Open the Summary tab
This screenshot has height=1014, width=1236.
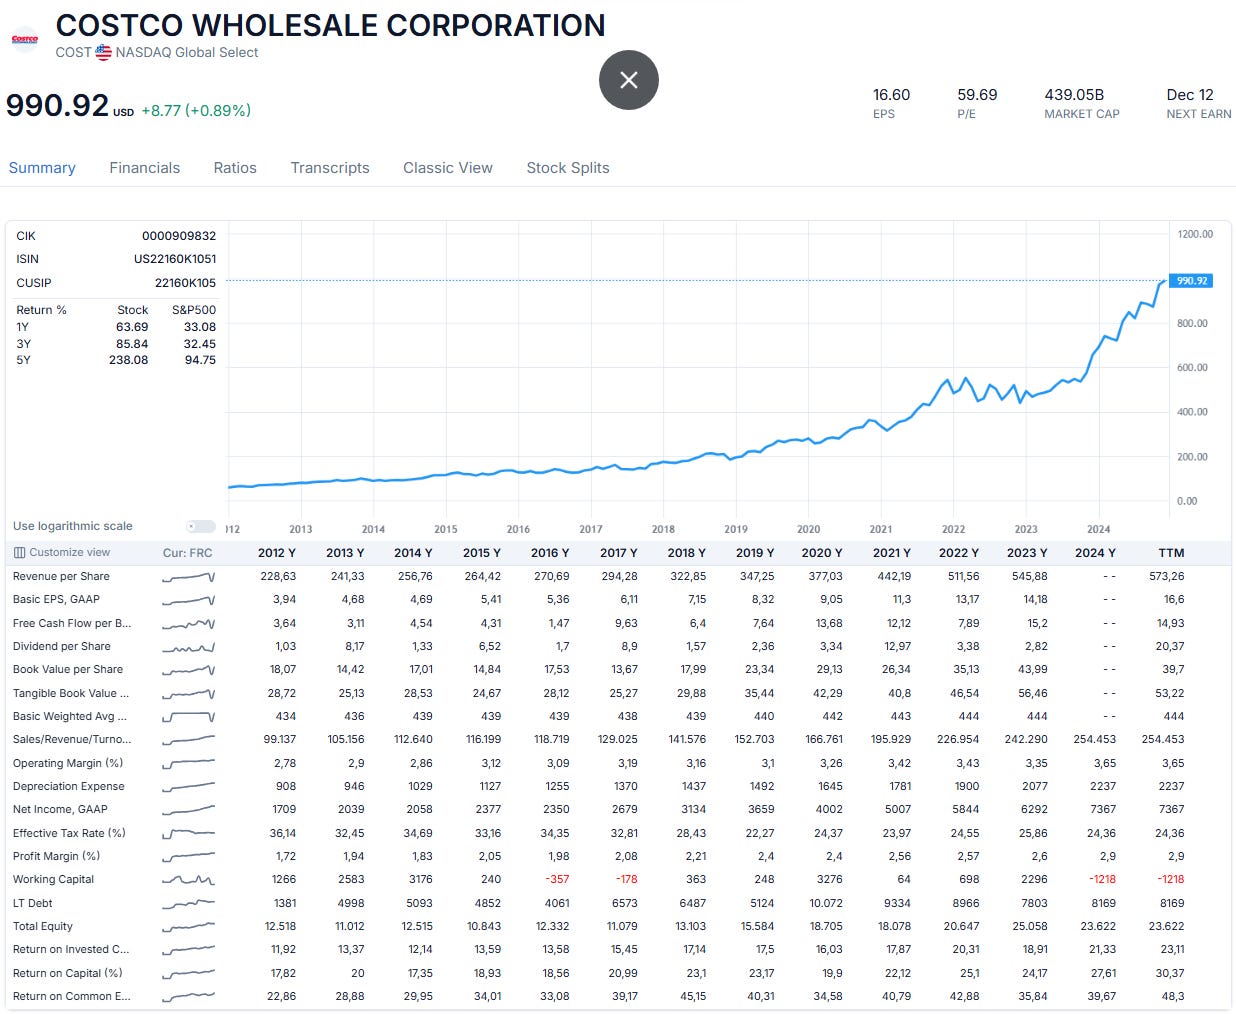click(x=42, y=168)
